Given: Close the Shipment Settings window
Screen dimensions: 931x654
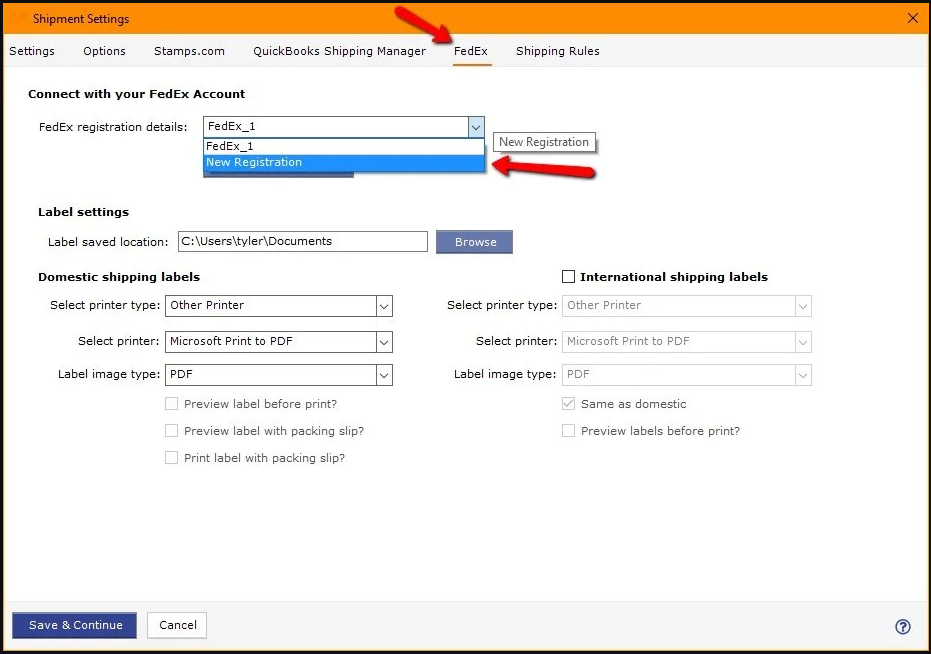Looking at the screenshot, I should coord(911,18).
